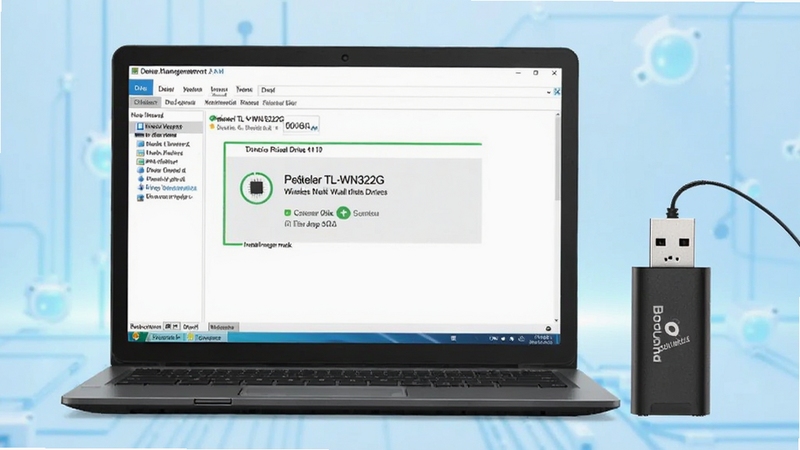Click the taskbar clock in the system tray
Screen dimensions: 800x450
pos(540,339)
